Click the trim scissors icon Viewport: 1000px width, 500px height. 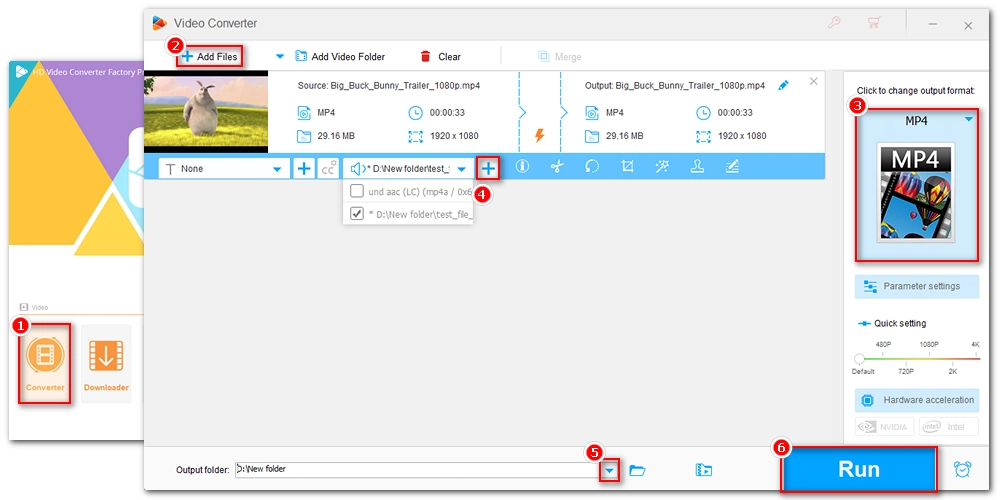[556, 168]
